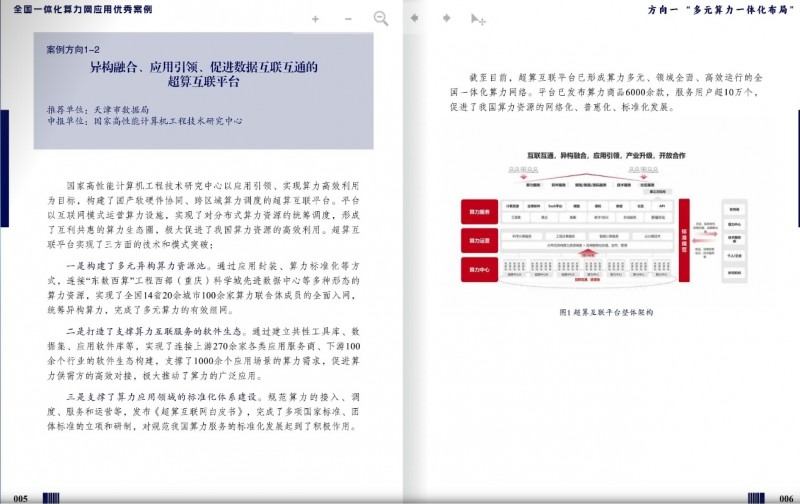Click the sentence 一是构建了多元异构算力资源池

(x=139, y=266)
